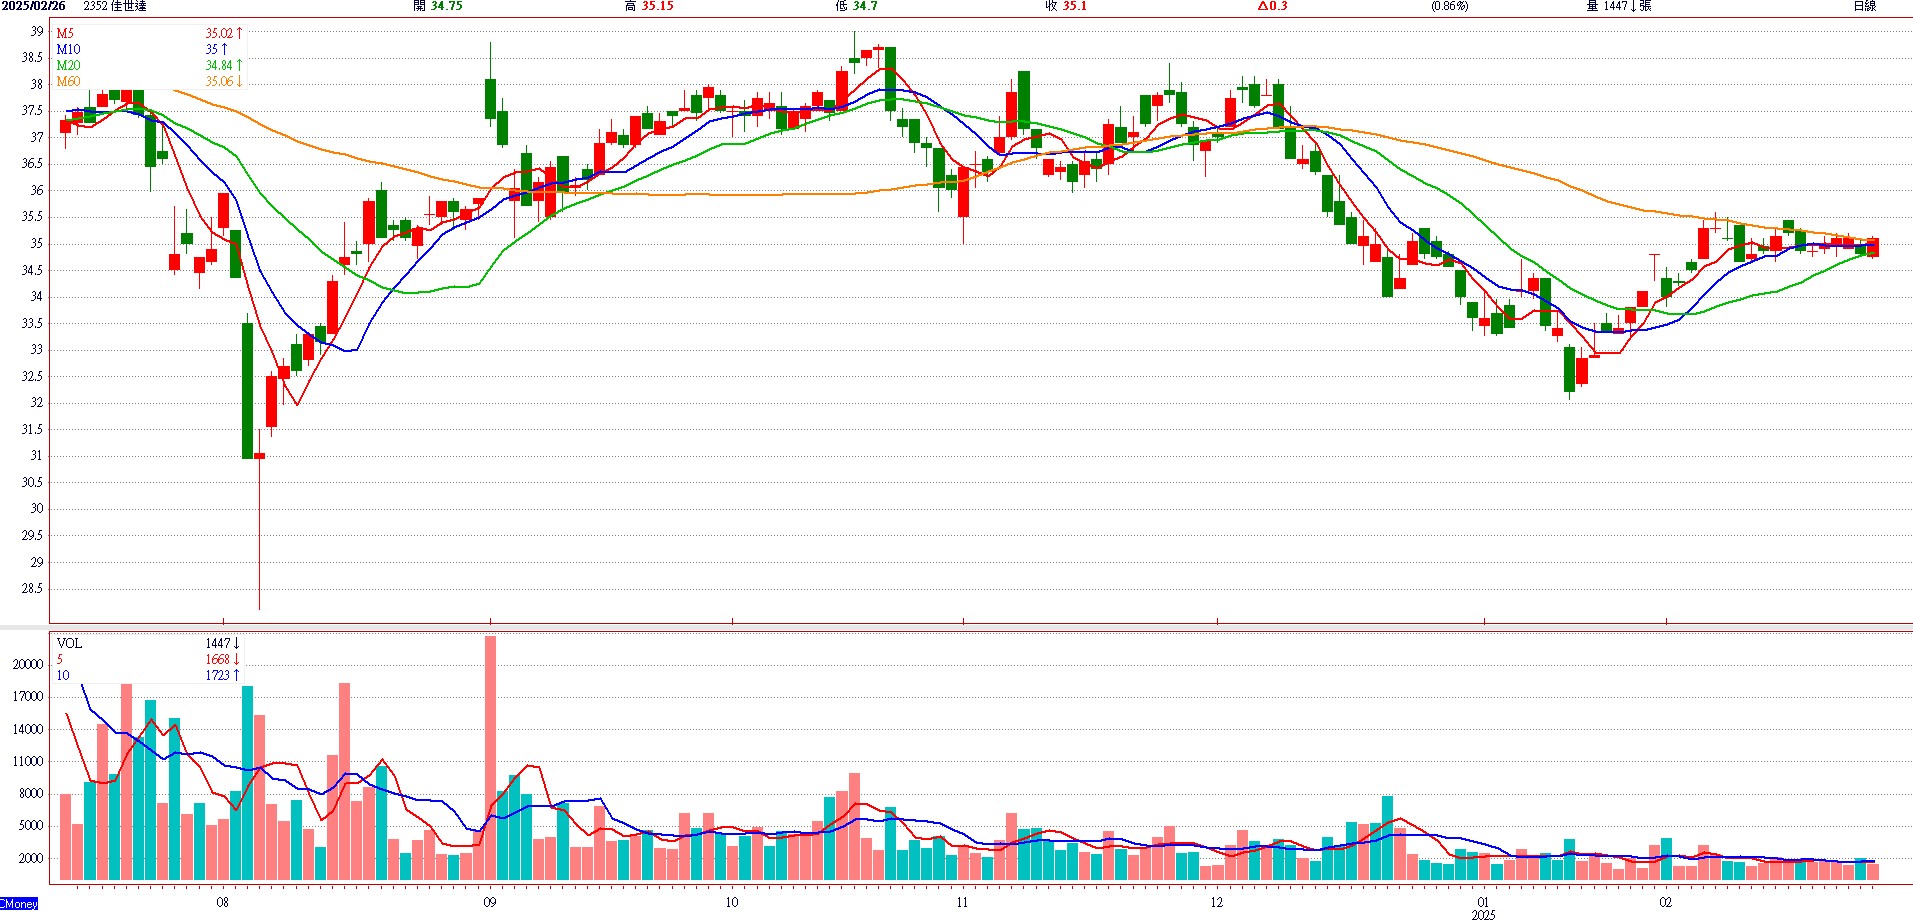The height and width of the screenshot is (922, 1913).
Task: Click the 28.5 price axis label
Action: tap(33, 588)
